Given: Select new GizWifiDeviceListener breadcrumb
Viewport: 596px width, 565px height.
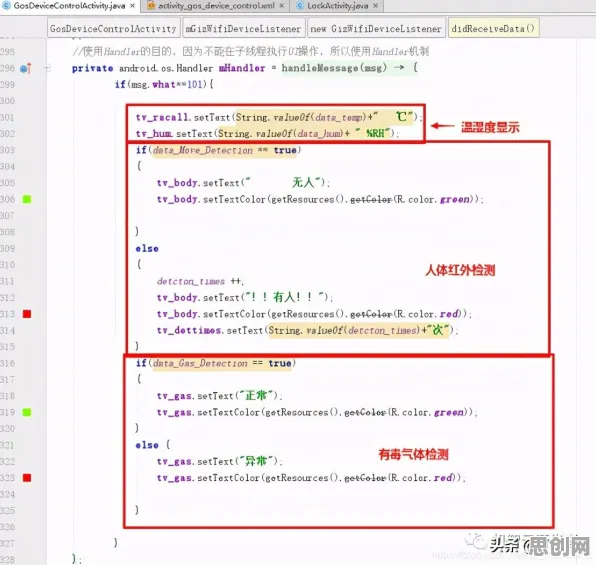Looking at the screenshot, I should click(376, 29).
